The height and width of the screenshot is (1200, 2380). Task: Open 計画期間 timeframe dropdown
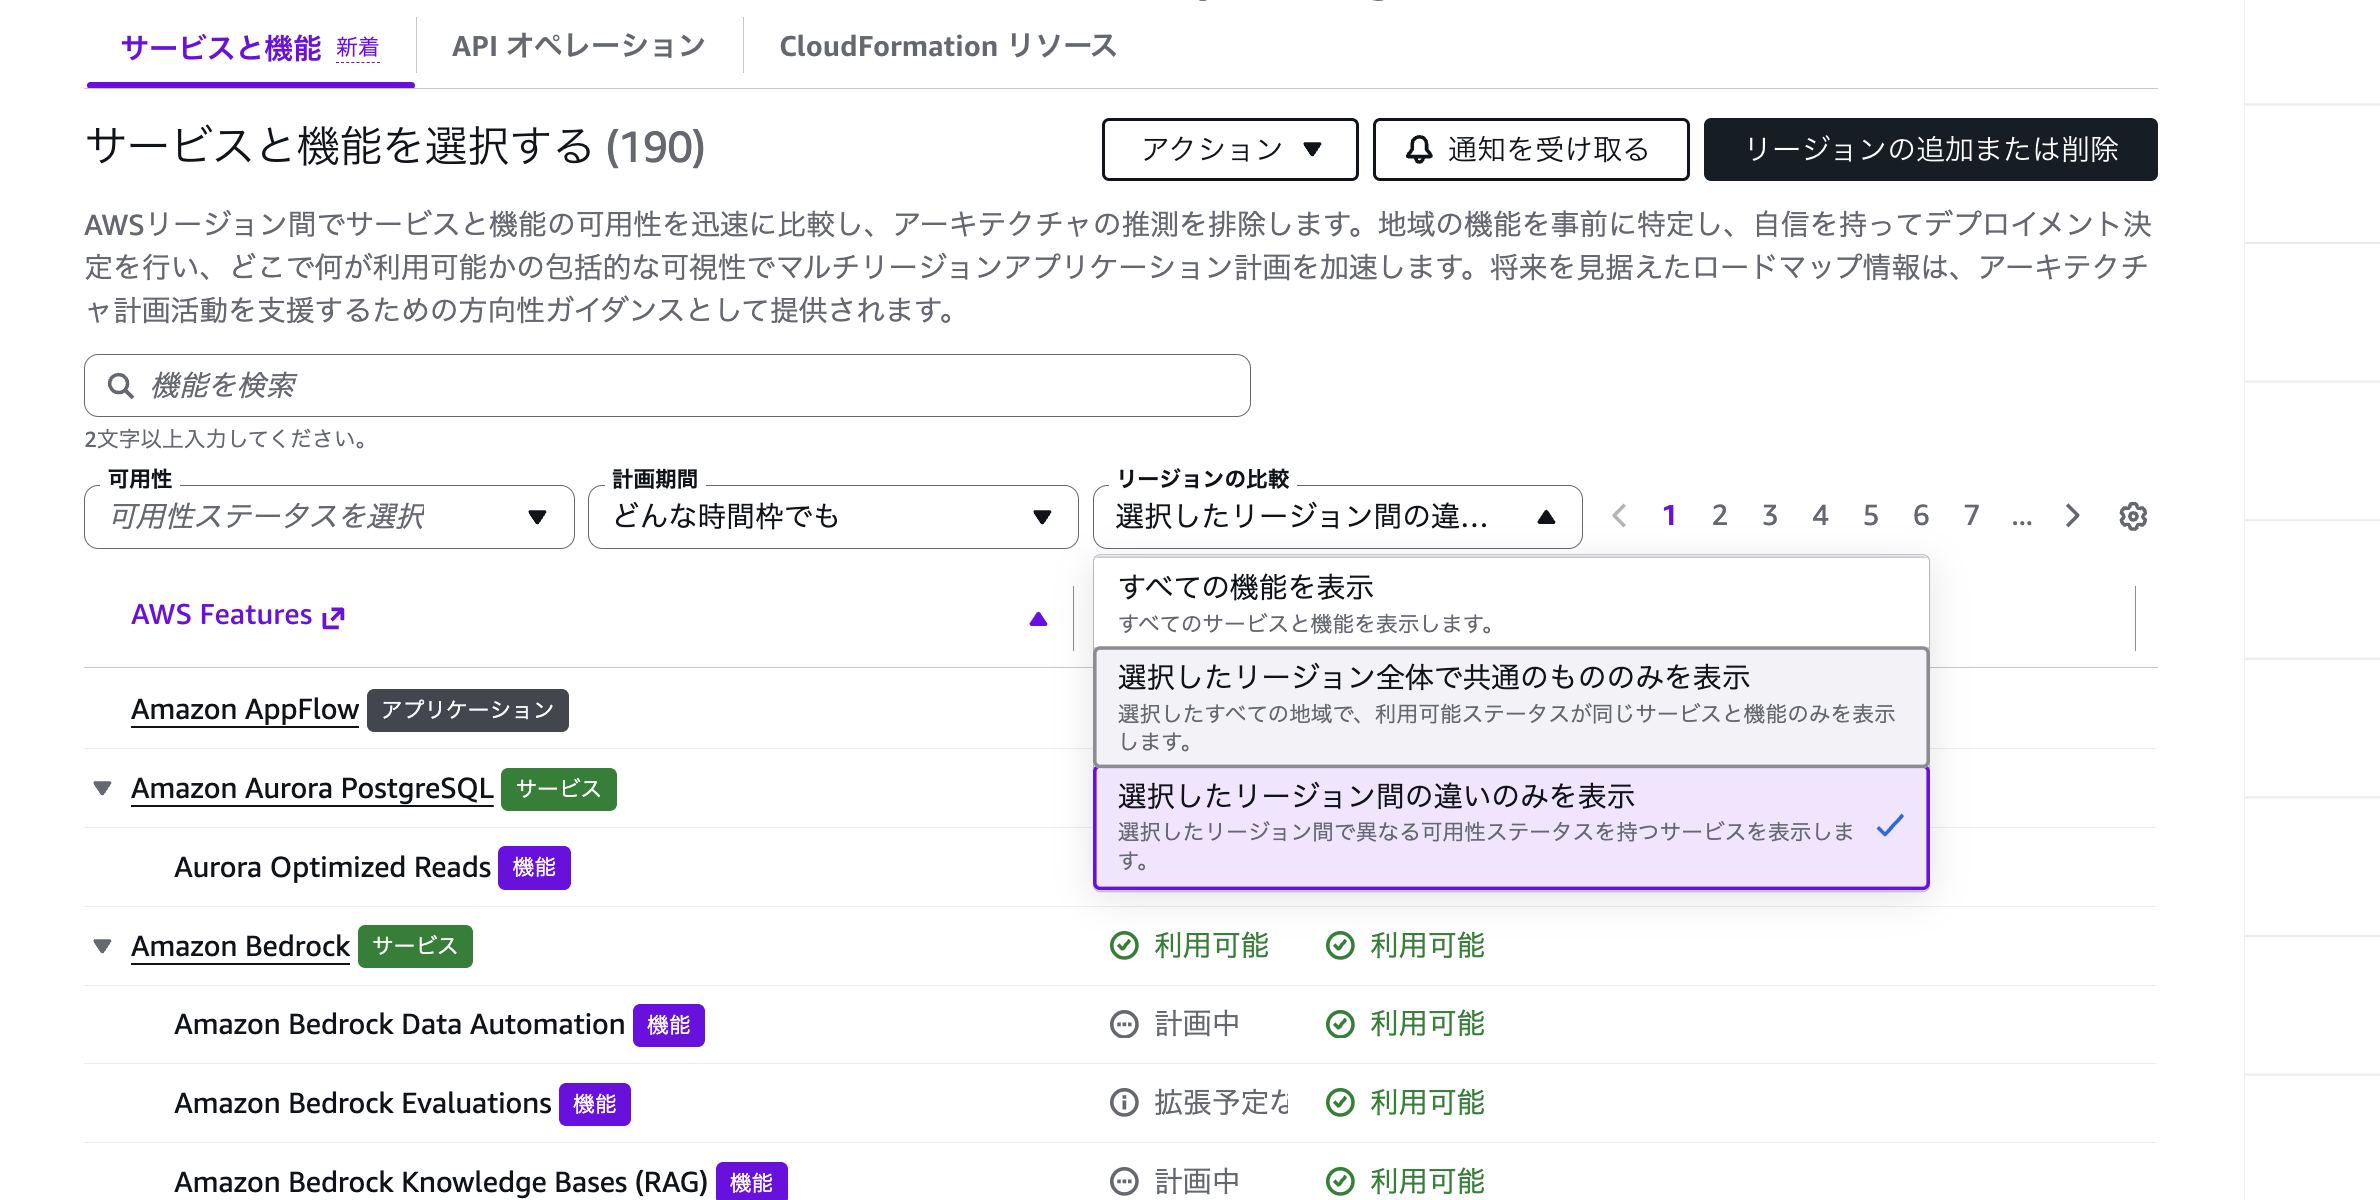[x=833, y=517]
